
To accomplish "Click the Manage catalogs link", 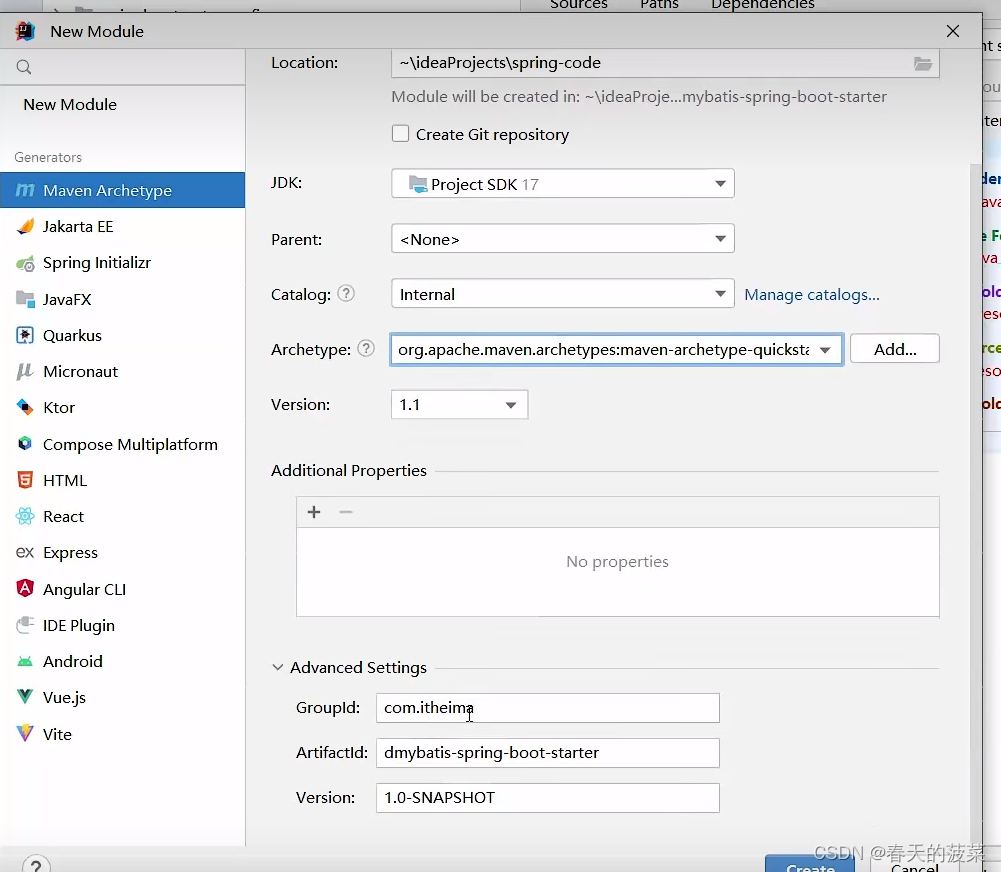I will pos(811,295).
